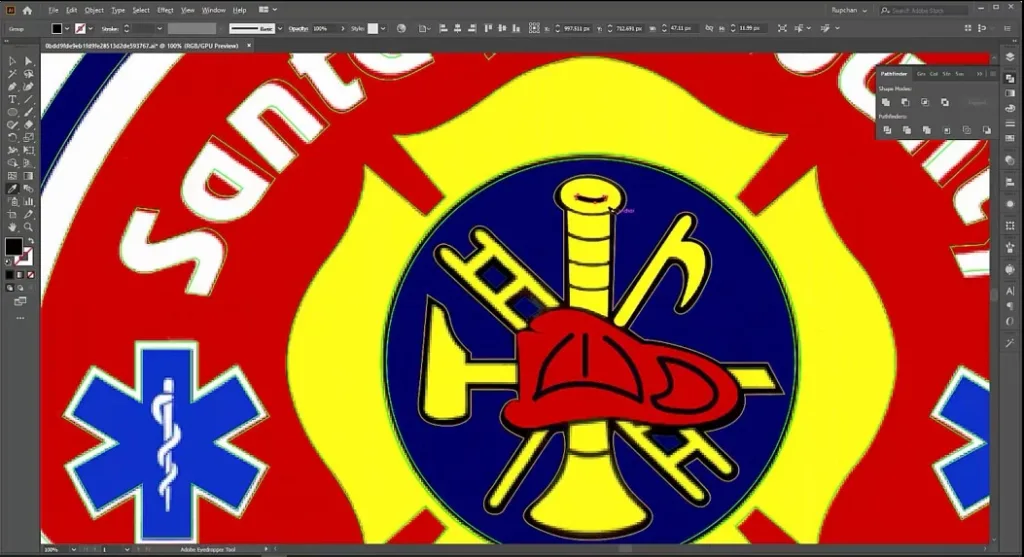Click the control bar stroke swatch

(x=80, y=29)
